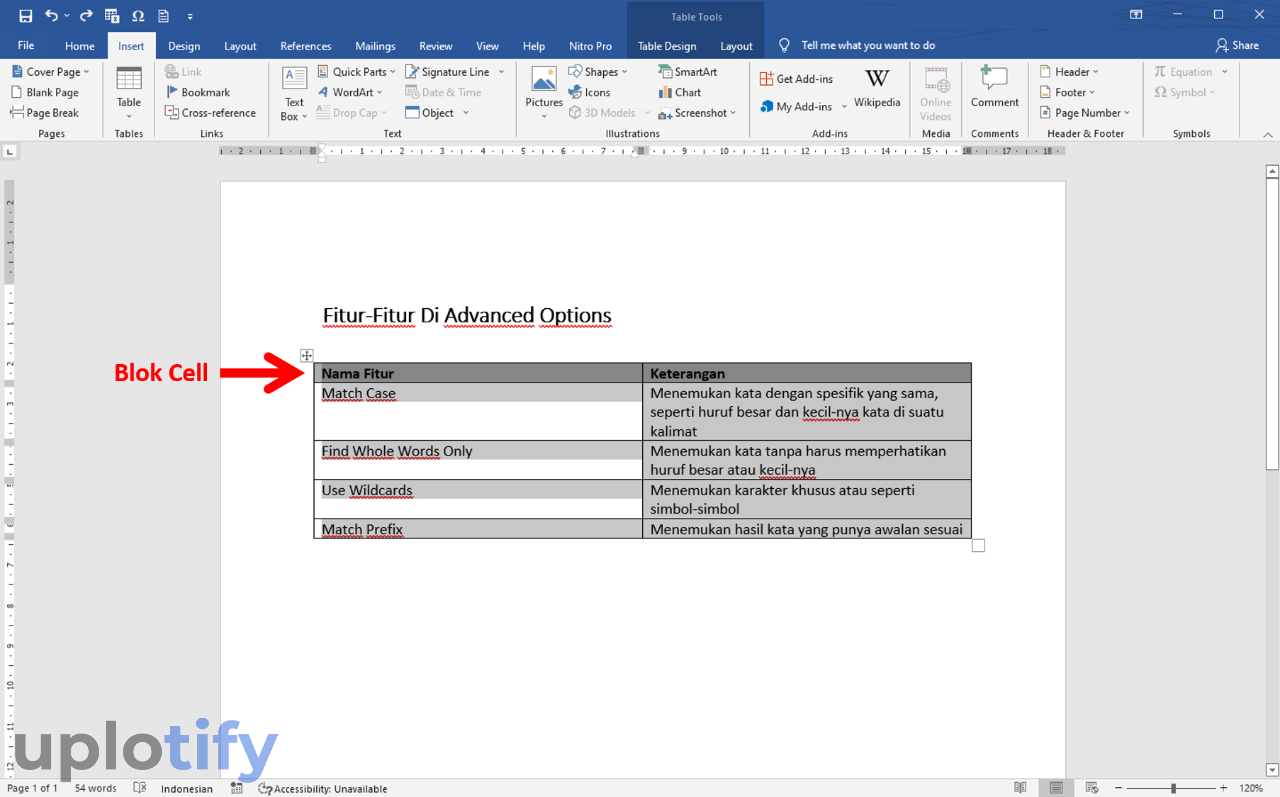This screenshot has width=1280, height=797.
Task: Open the Pictures insert tool
Action: point(544,88)
